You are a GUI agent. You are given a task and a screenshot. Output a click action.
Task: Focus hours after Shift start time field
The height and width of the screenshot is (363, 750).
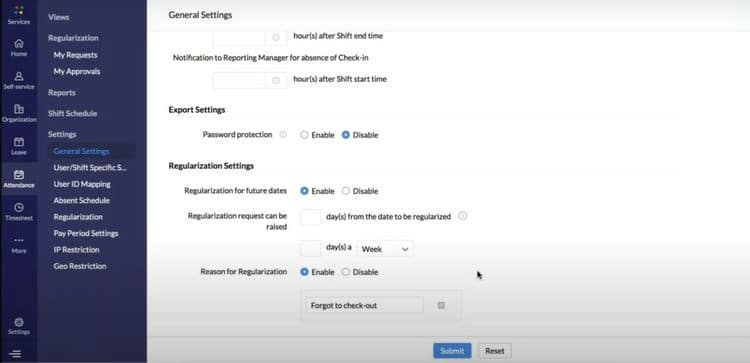coord(239,80)
